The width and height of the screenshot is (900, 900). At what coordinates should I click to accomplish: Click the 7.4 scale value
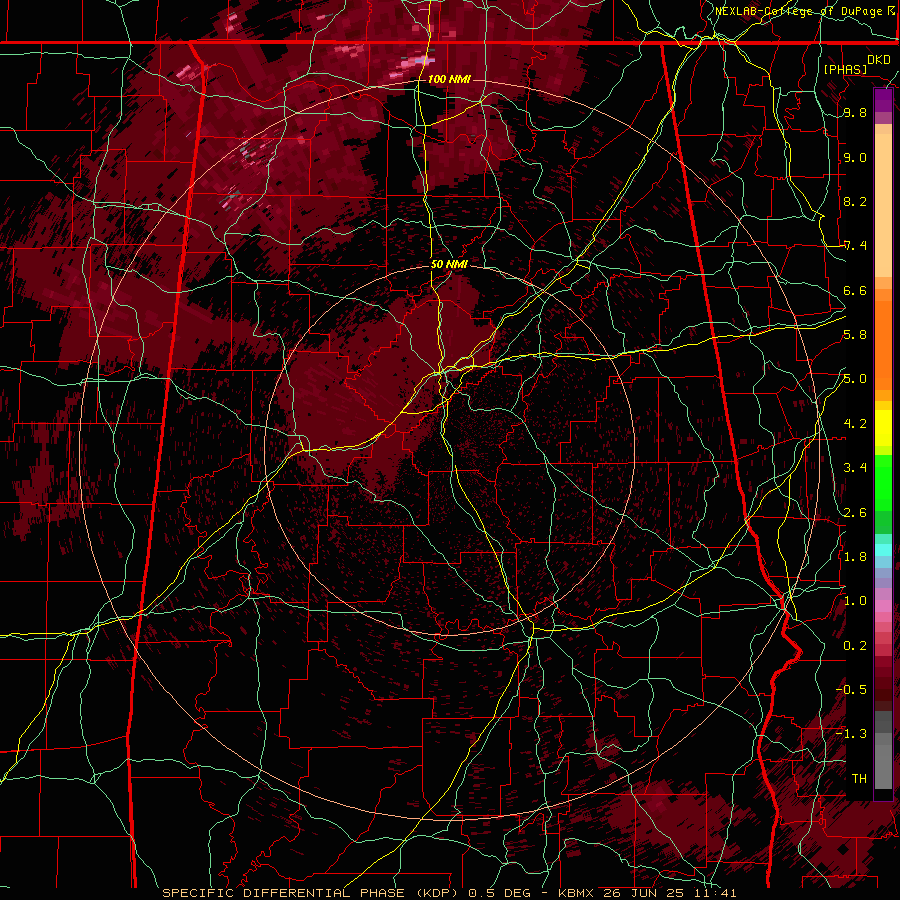[855, 246]
